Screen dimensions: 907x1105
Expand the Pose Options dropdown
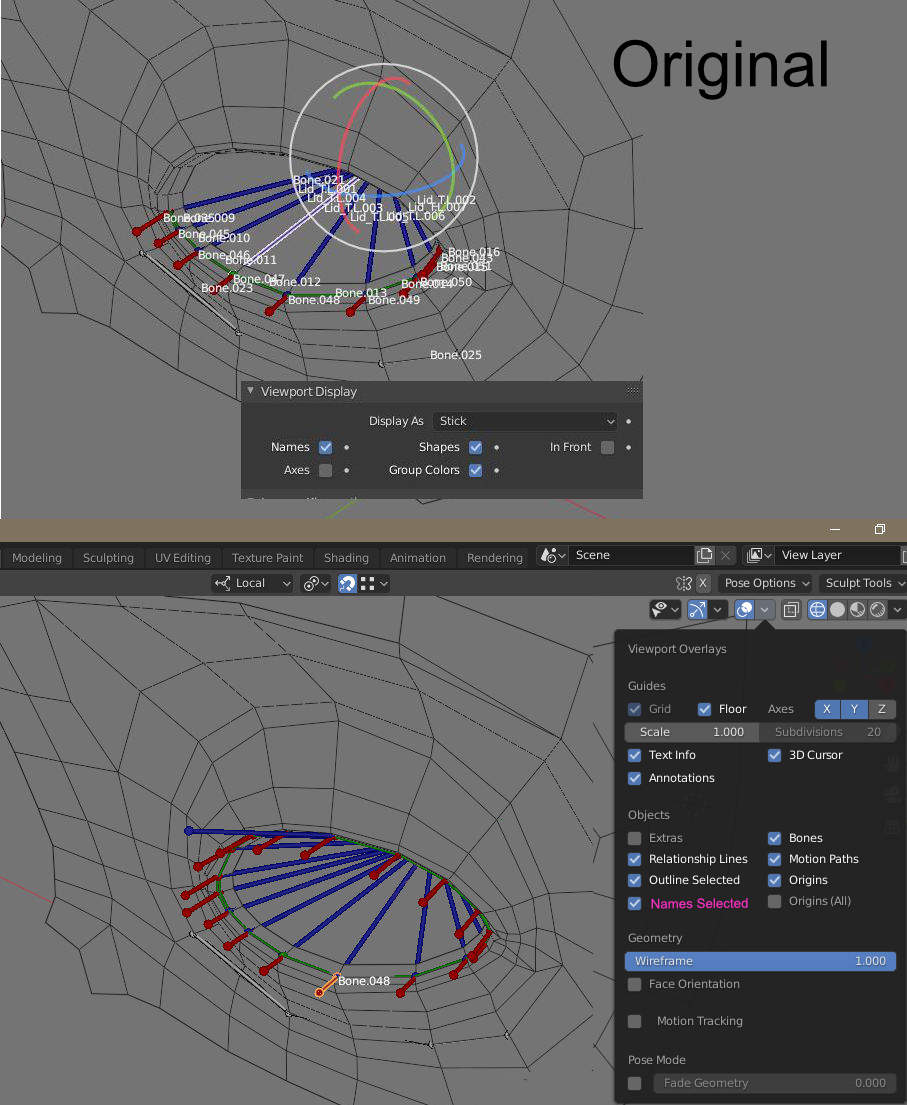[765, 584]
